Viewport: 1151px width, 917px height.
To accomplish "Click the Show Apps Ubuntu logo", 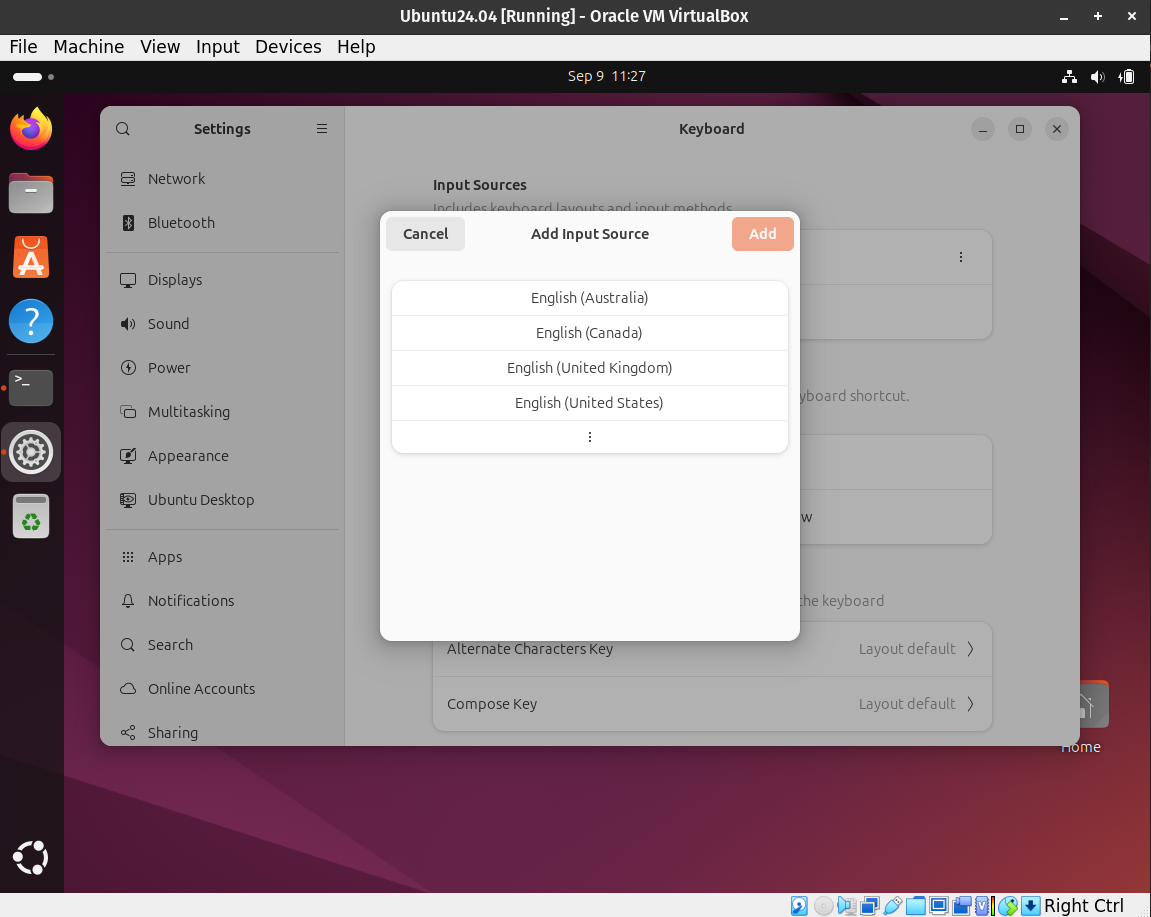I will (31, 858).
